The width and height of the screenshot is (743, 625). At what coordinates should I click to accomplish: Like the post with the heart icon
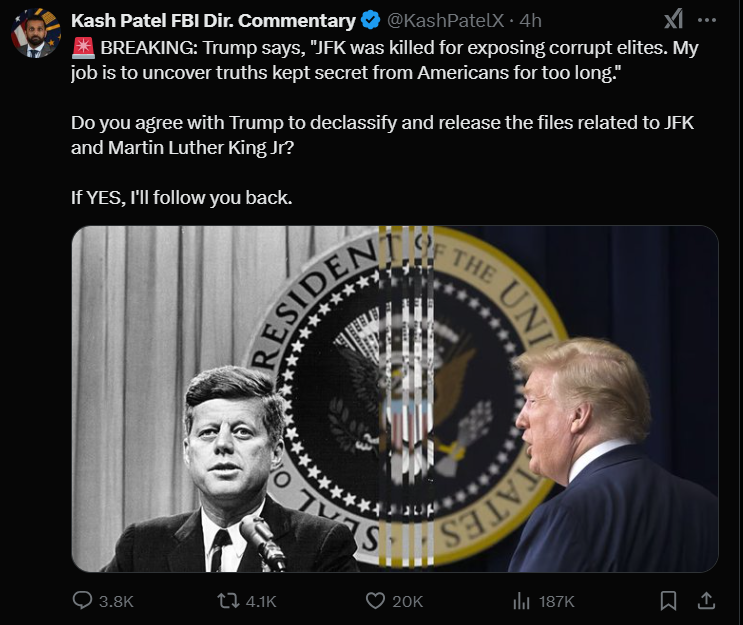(x=375, y=601)
